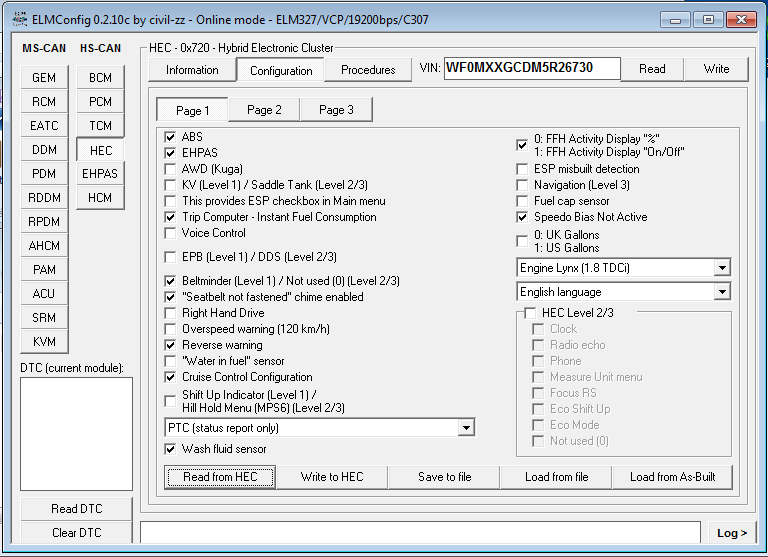Viewport: 768px width, 557px height.
Task: Enable the Voice Control checkbox
Action: 170,233
